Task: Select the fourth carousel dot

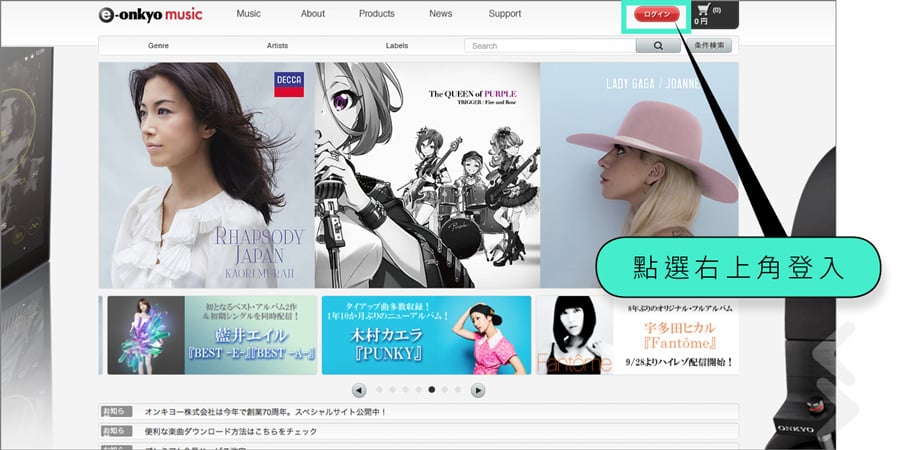Action: [418, 390]
